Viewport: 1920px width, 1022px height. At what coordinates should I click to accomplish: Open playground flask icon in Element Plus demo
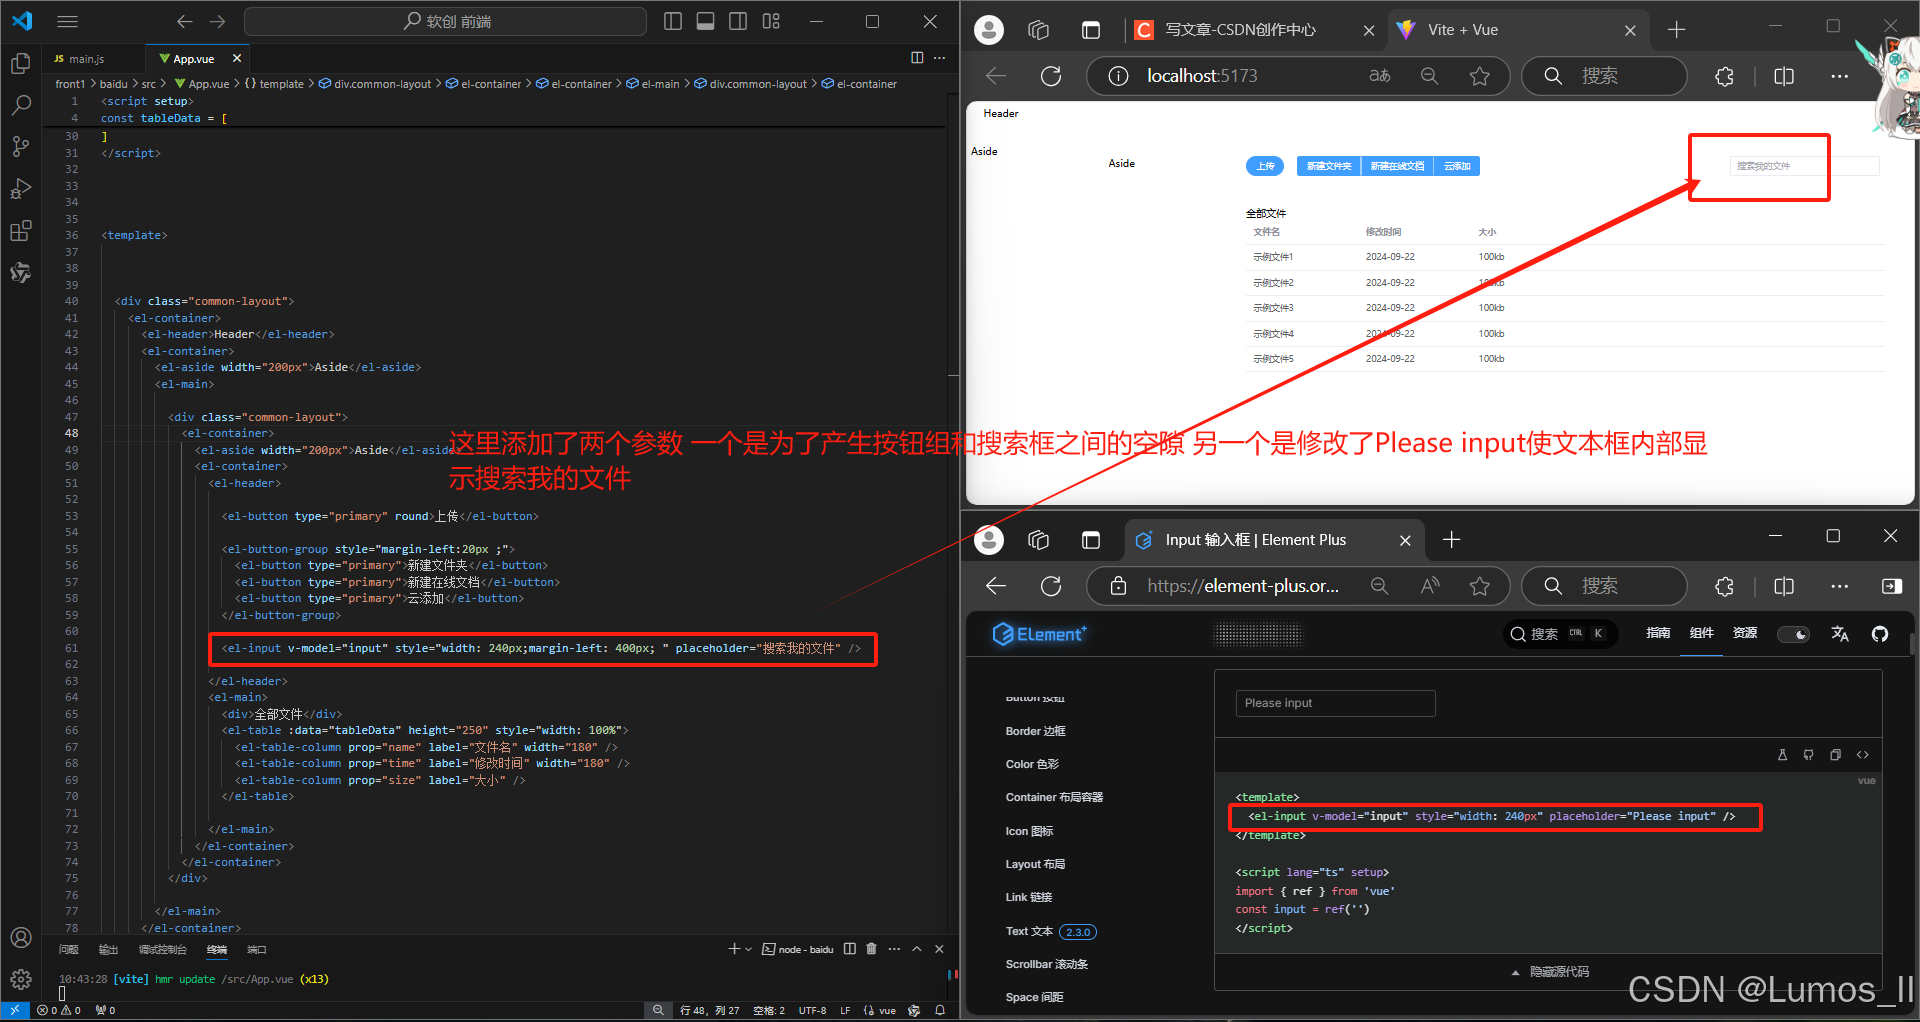(x=1782, y=755)
